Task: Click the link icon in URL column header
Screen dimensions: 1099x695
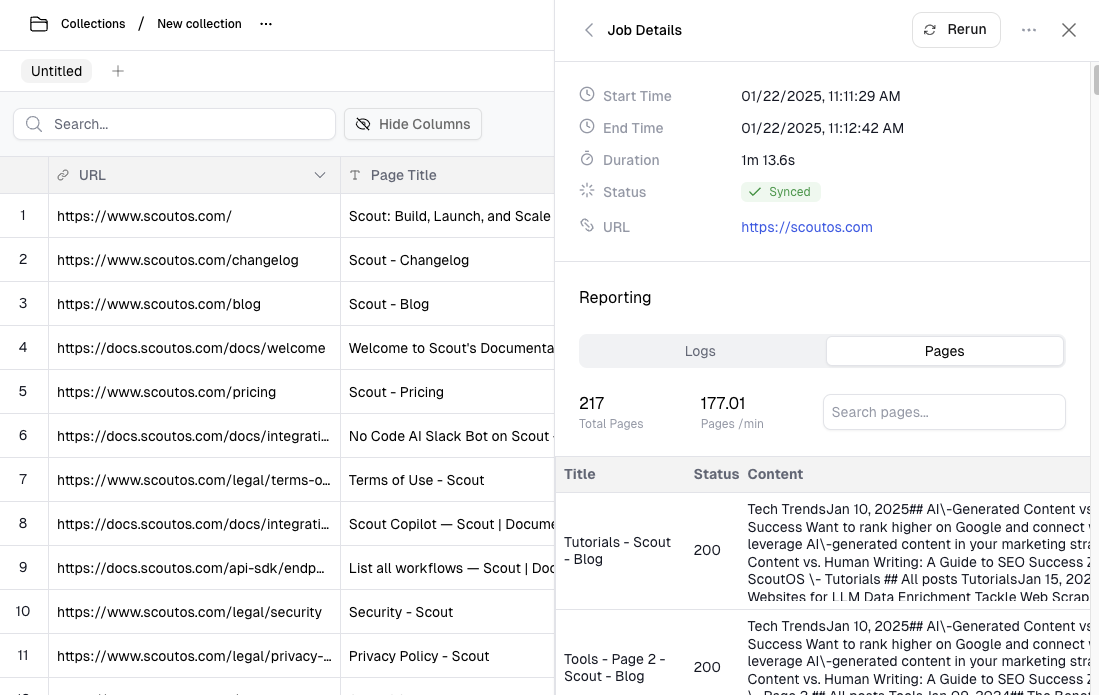Action: click(x=64, y=175)
